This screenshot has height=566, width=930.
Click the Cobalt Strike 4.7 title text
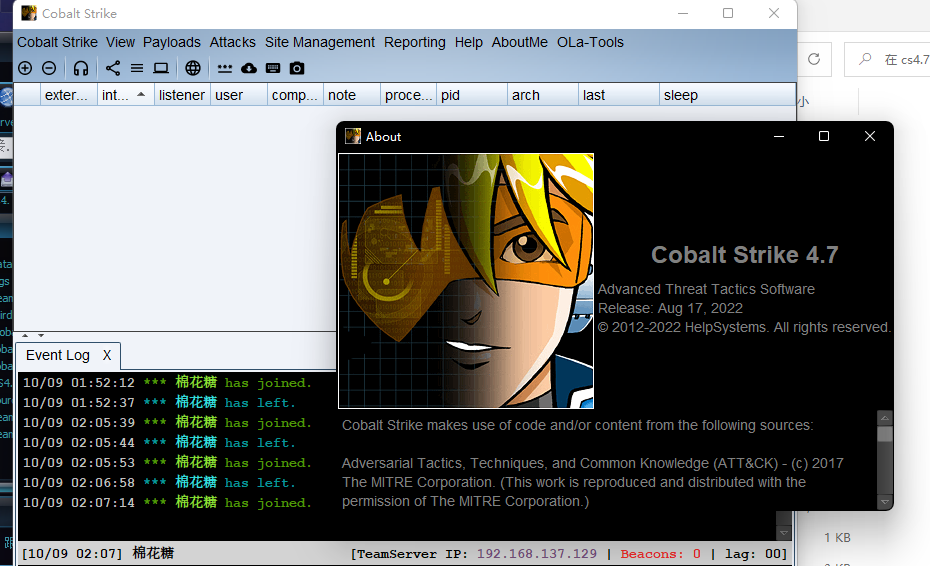tap(744, 255)
